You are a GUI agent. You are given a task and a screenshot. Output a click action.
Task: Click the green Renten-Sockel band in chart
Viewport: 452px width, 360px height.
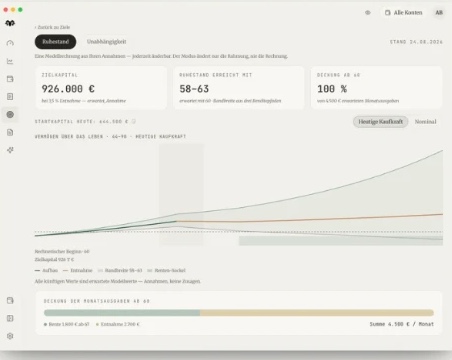(341, 241)
